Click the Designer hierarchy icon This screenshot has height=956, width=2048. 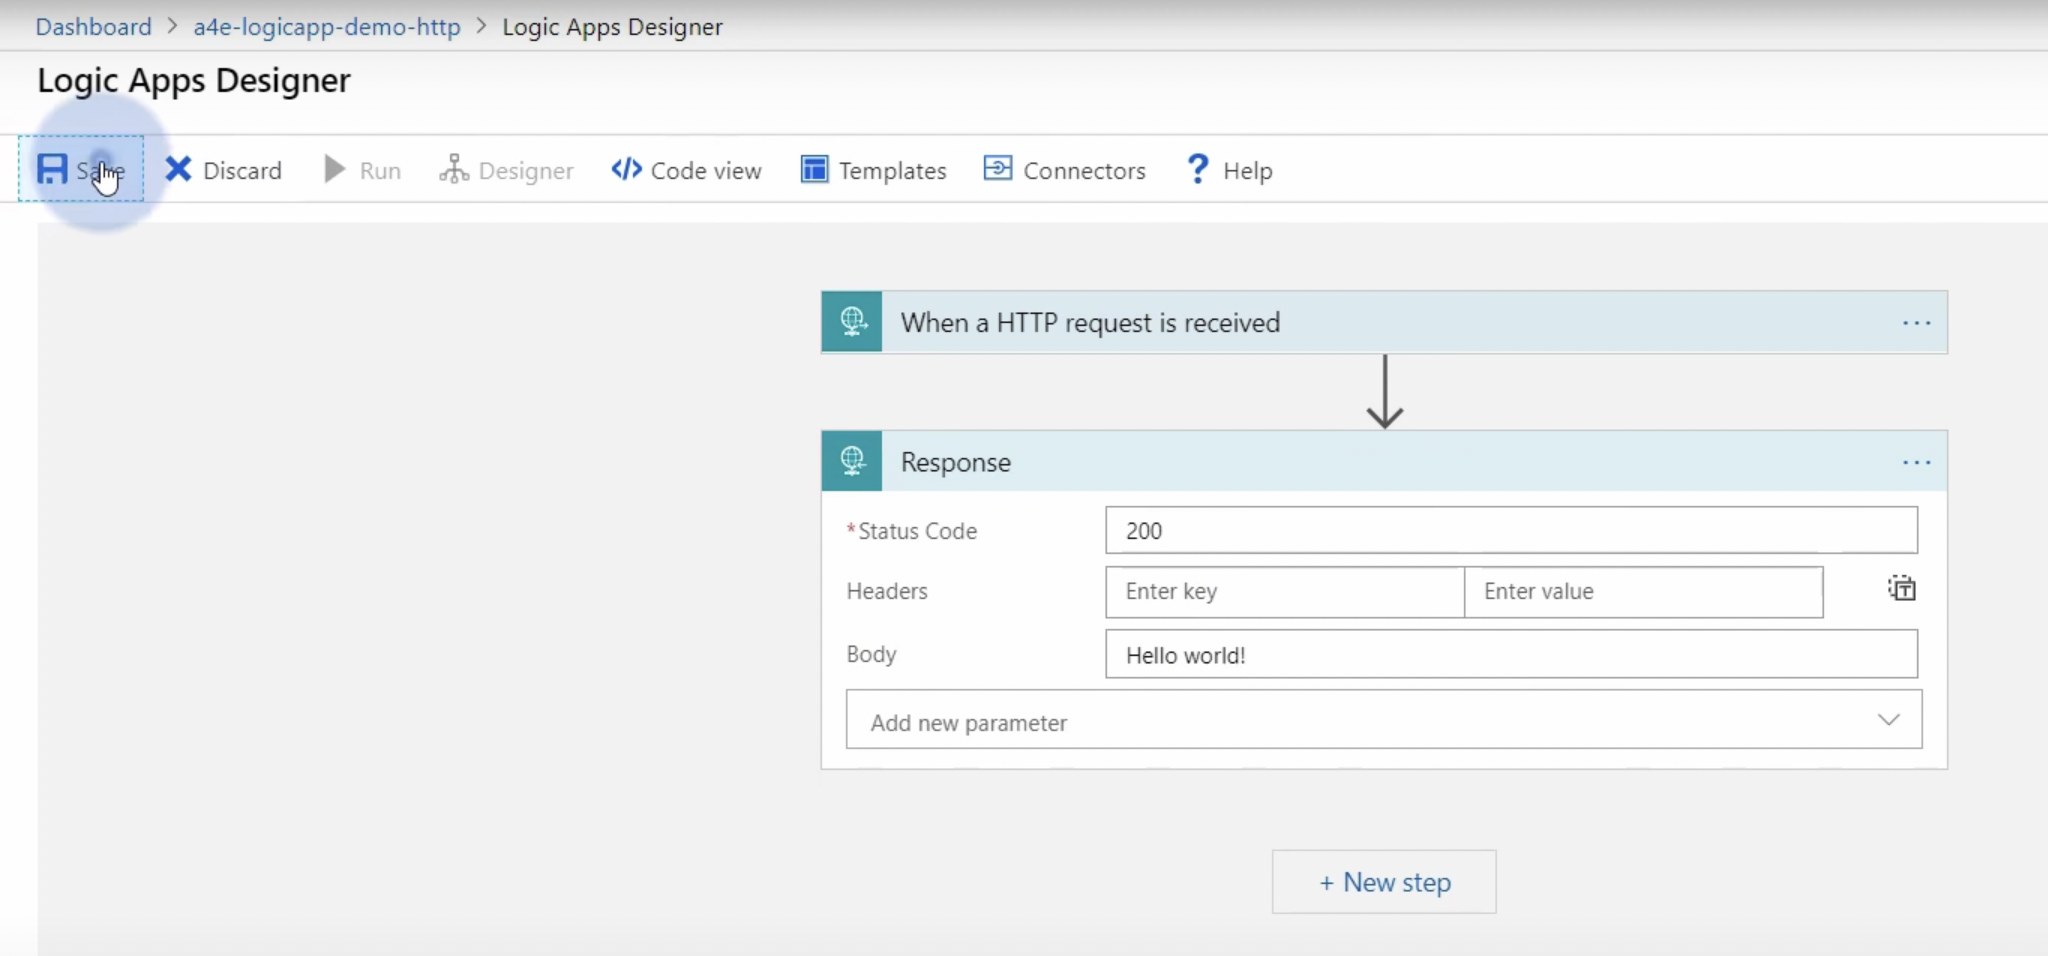(x=454, y=169)
